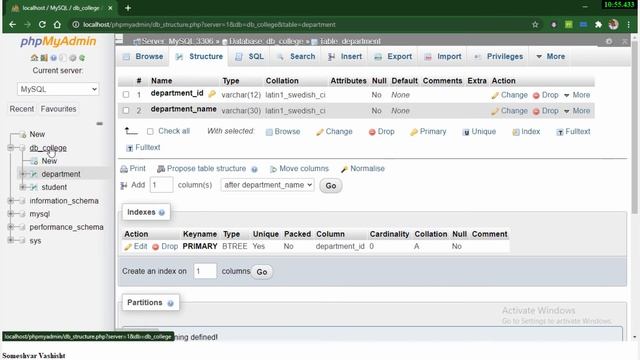640x360 pixels.
Task: Collapse navigation panel link icon
Action: pos(99,123)
